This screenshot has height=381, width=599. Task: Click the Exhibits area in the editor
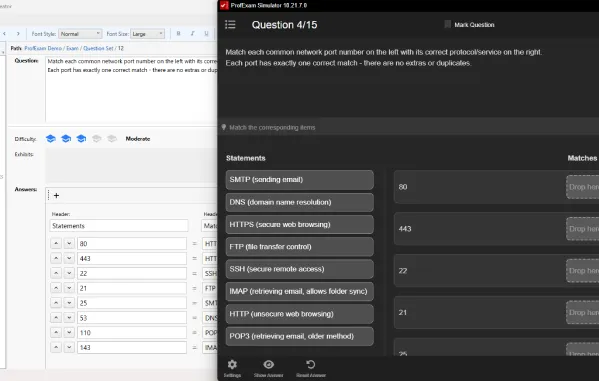tap(131, 165)
